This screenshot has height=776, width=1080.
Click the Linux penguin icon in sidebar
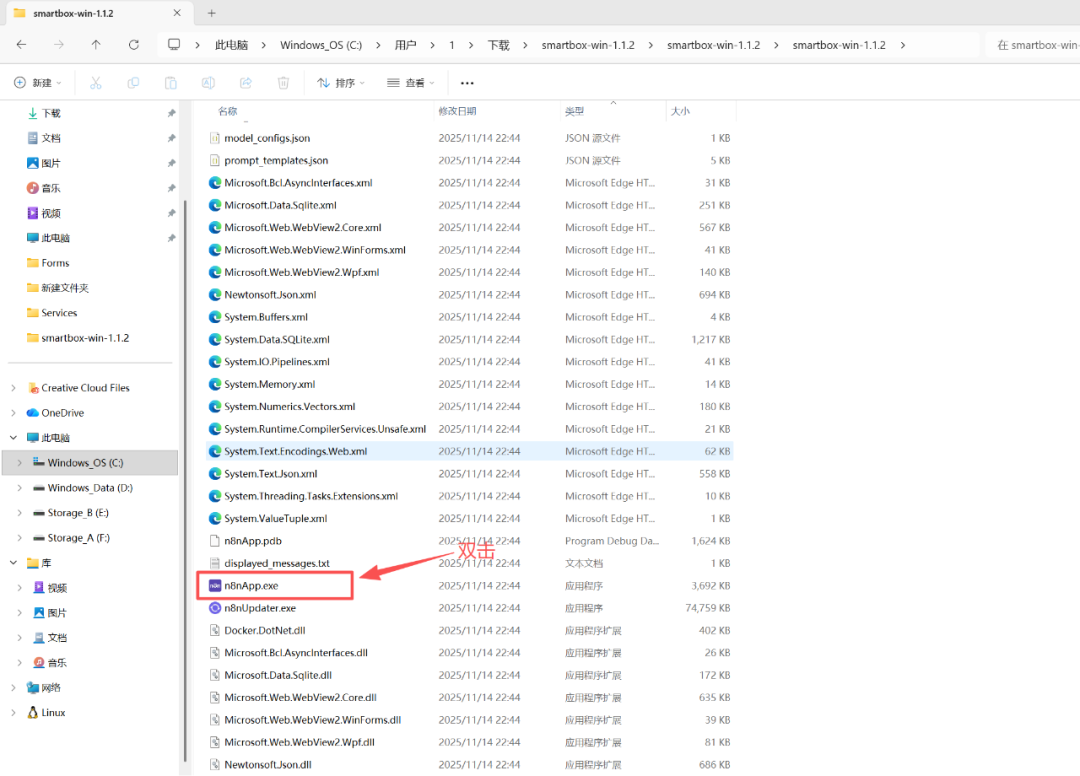[32, 713]
